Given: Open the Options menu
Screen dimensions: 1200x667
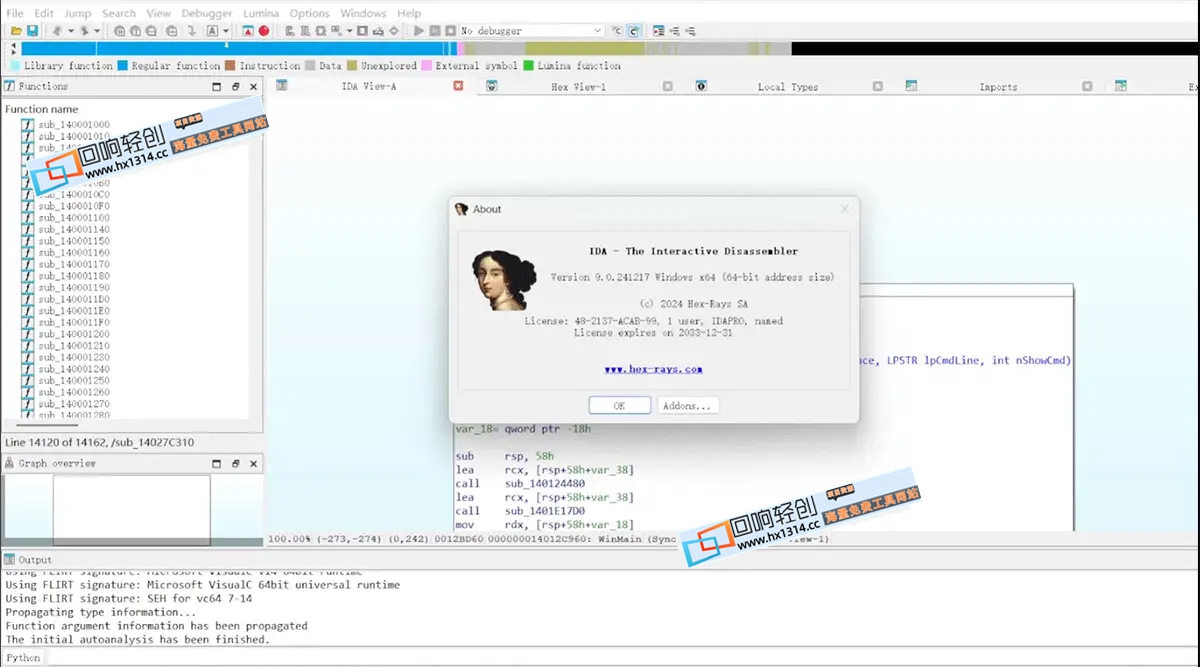Looking at the screenshot, I should pos(310,13).
